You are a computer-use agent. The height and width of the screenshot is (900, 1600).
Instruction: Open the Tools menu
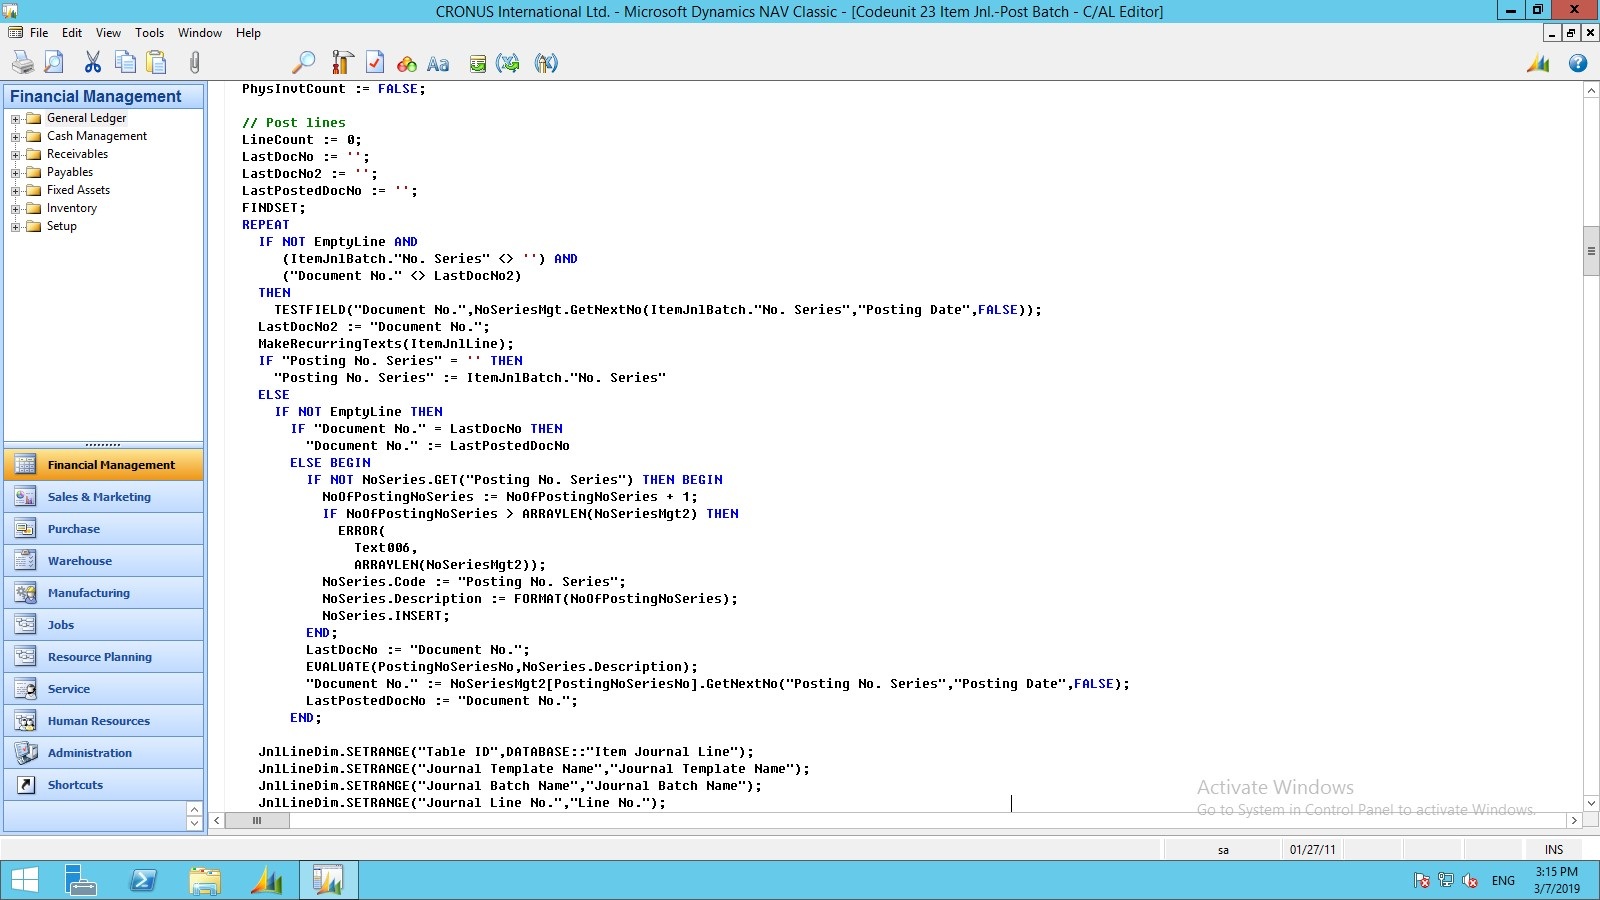click(149, 32)
